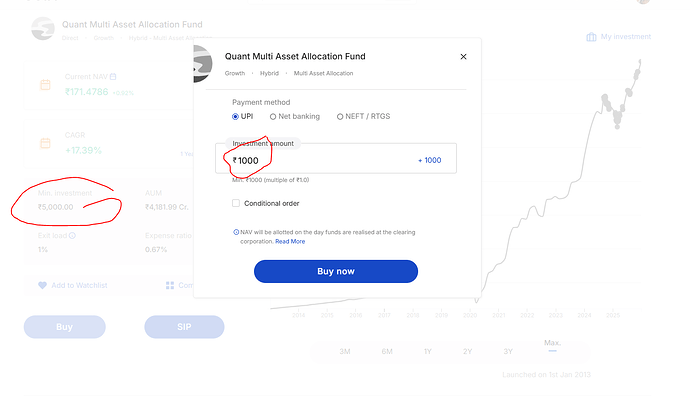
Task: Enable the Conditional order checkbox
Action: (236, 203)
